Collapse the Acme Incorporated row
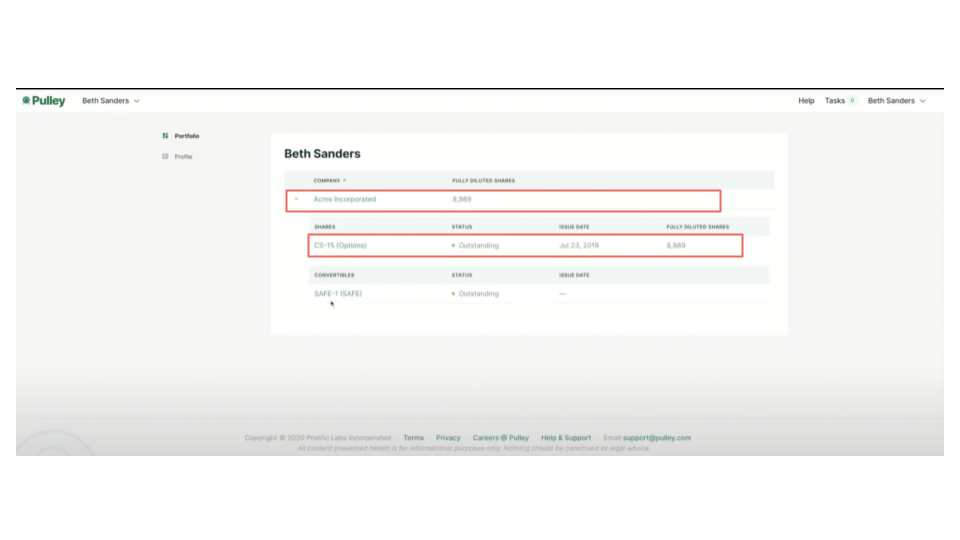This screenshot has height=540, width=960. pos(296,199)
